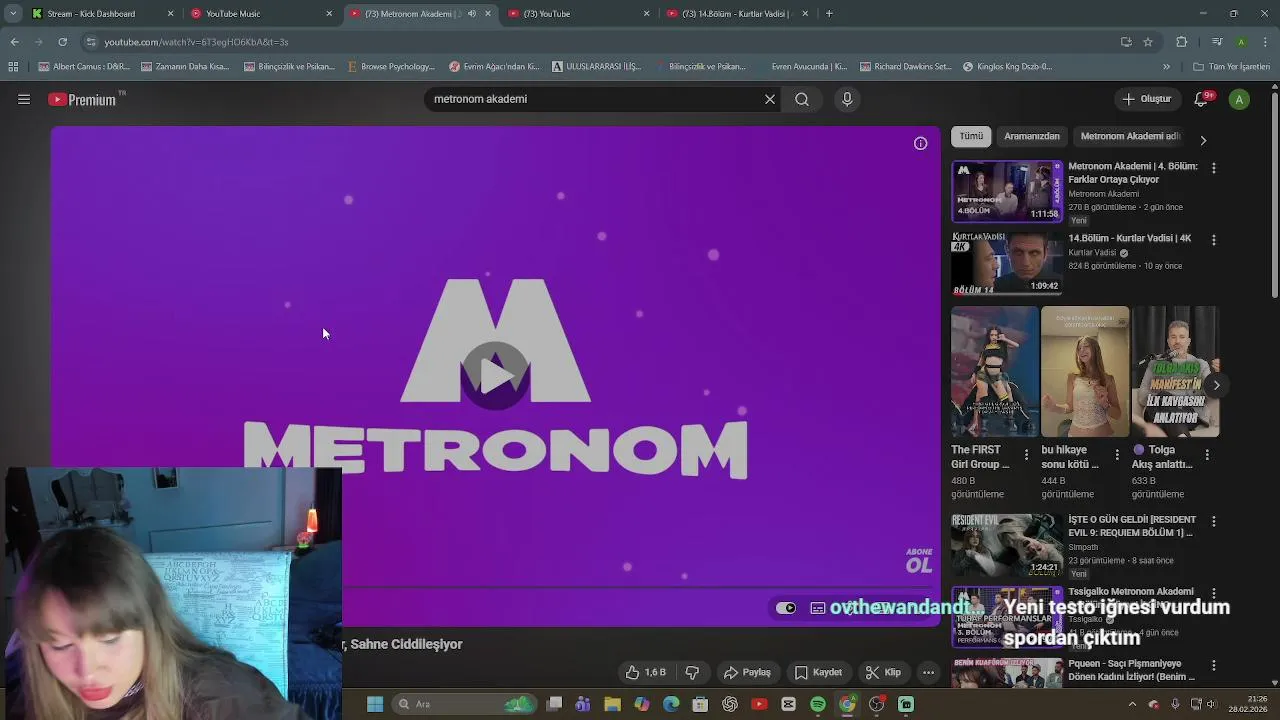Expand hidden bookmarks with chevron
Screen dimensions: 1280x720
(x=1166, y=67)
